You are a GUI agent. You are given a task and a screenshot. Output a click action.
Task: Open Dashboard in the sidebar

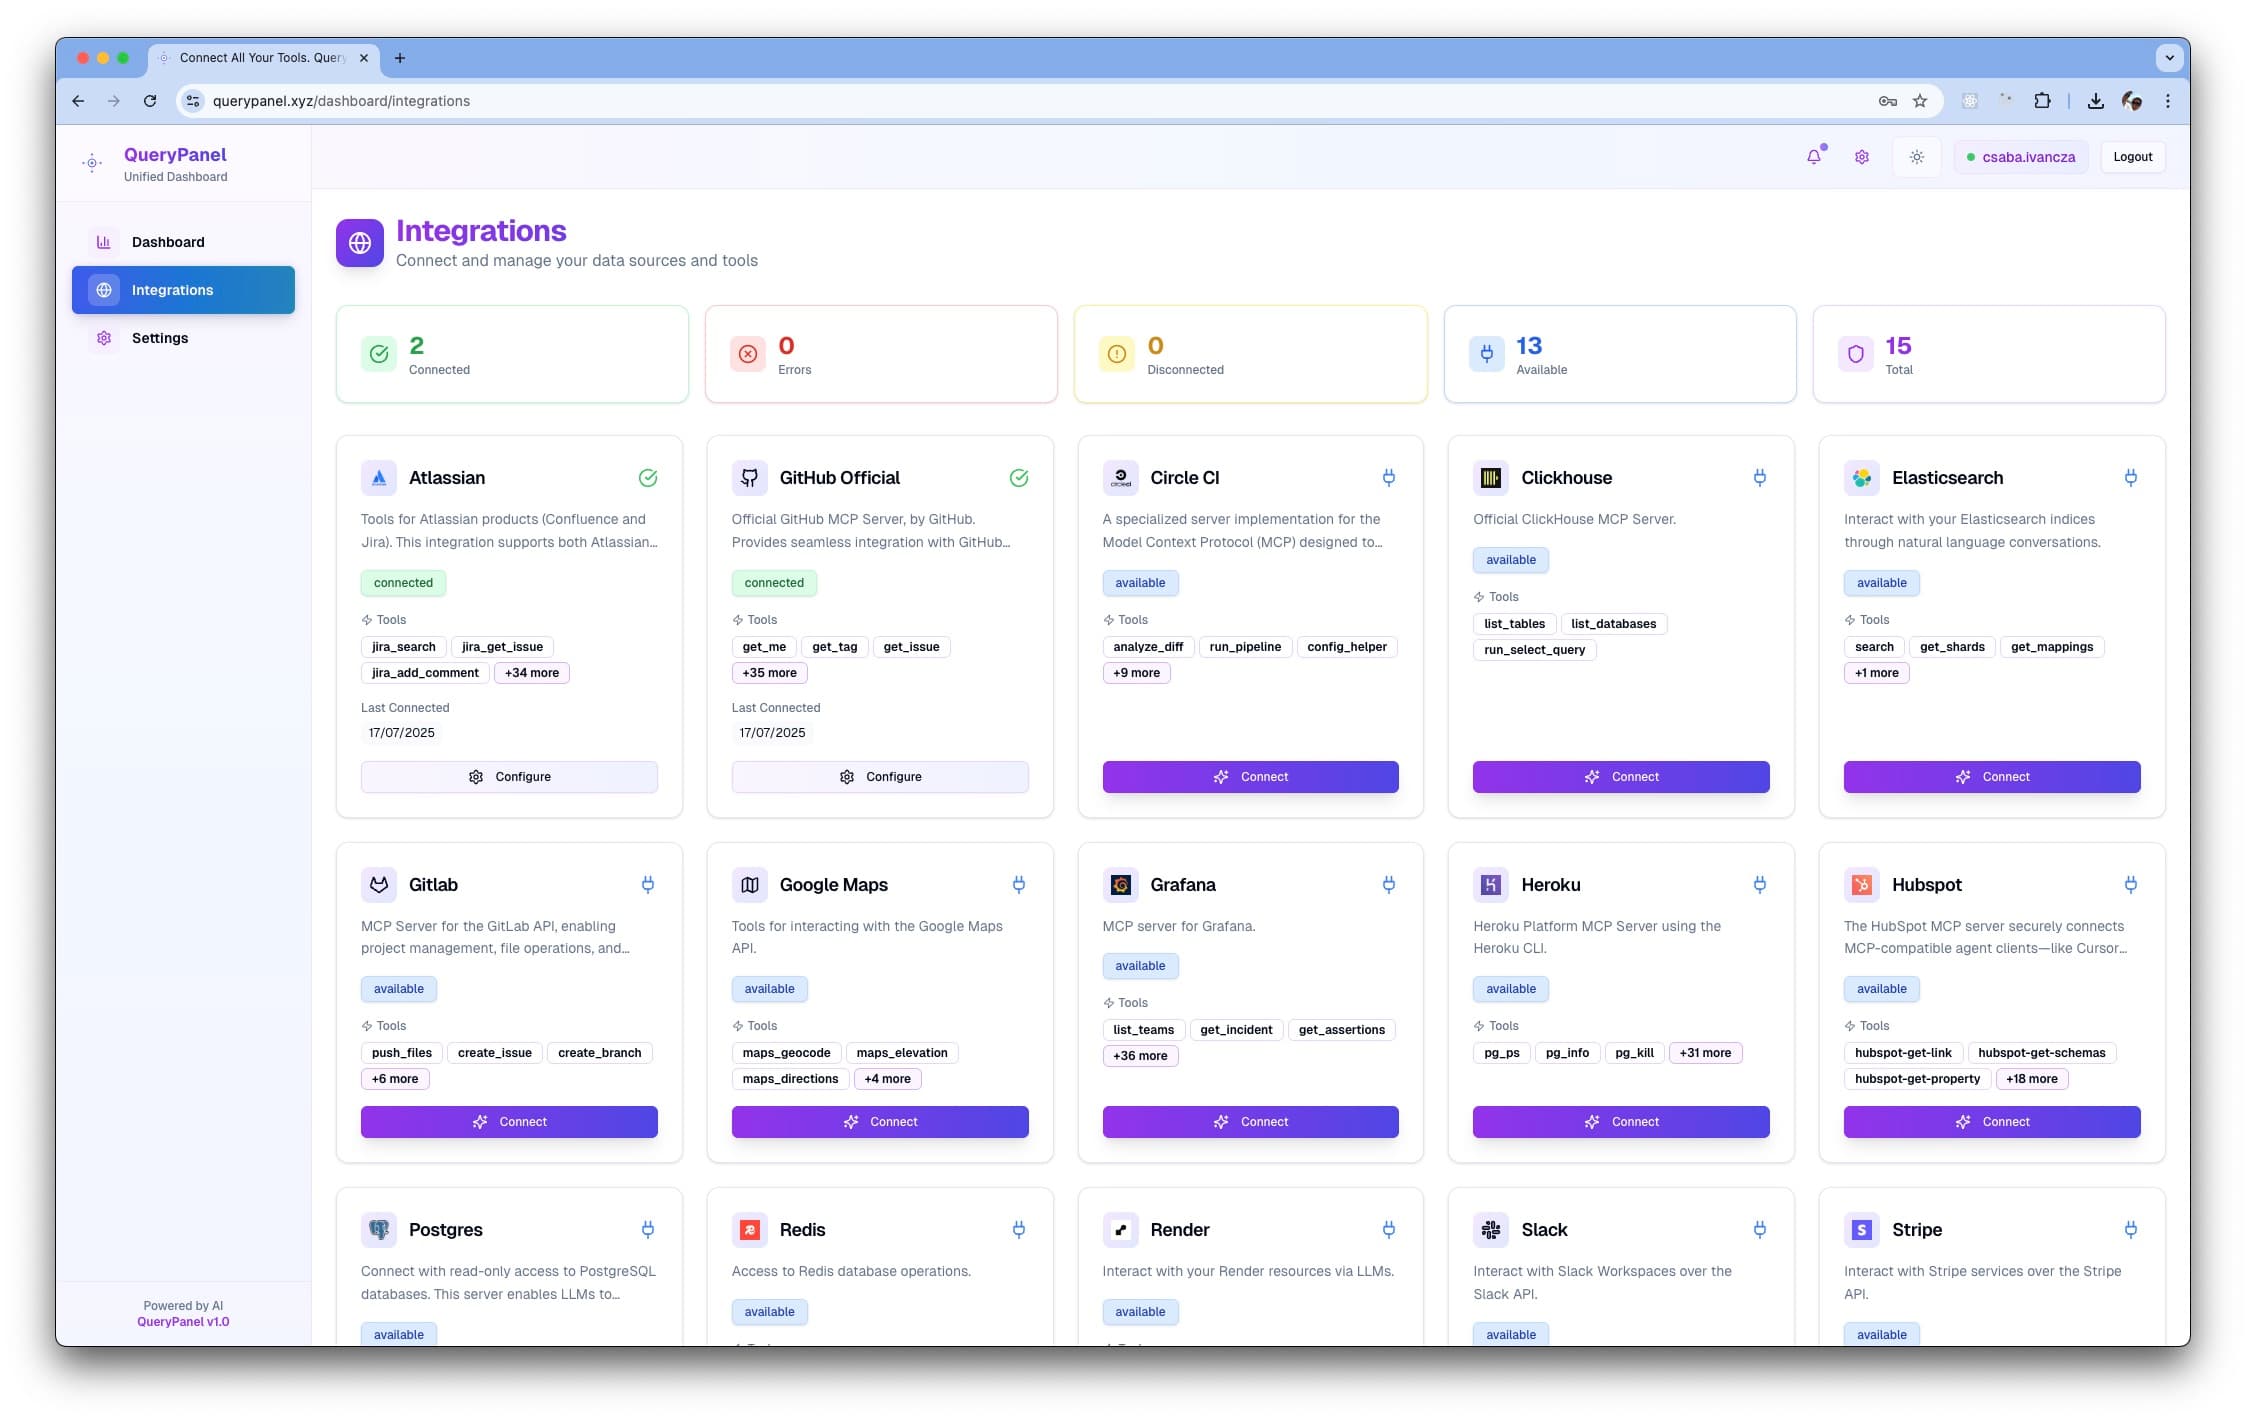tap(183, 242)
